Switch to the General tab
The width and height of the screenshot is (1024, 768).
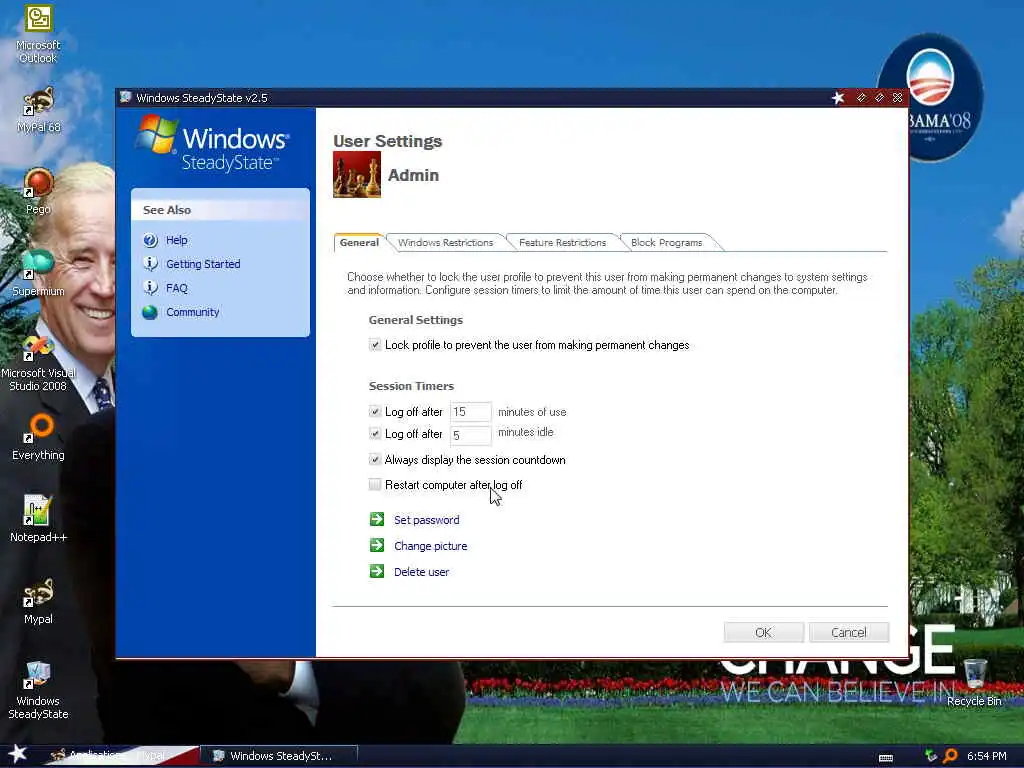(x=359, y=242)
